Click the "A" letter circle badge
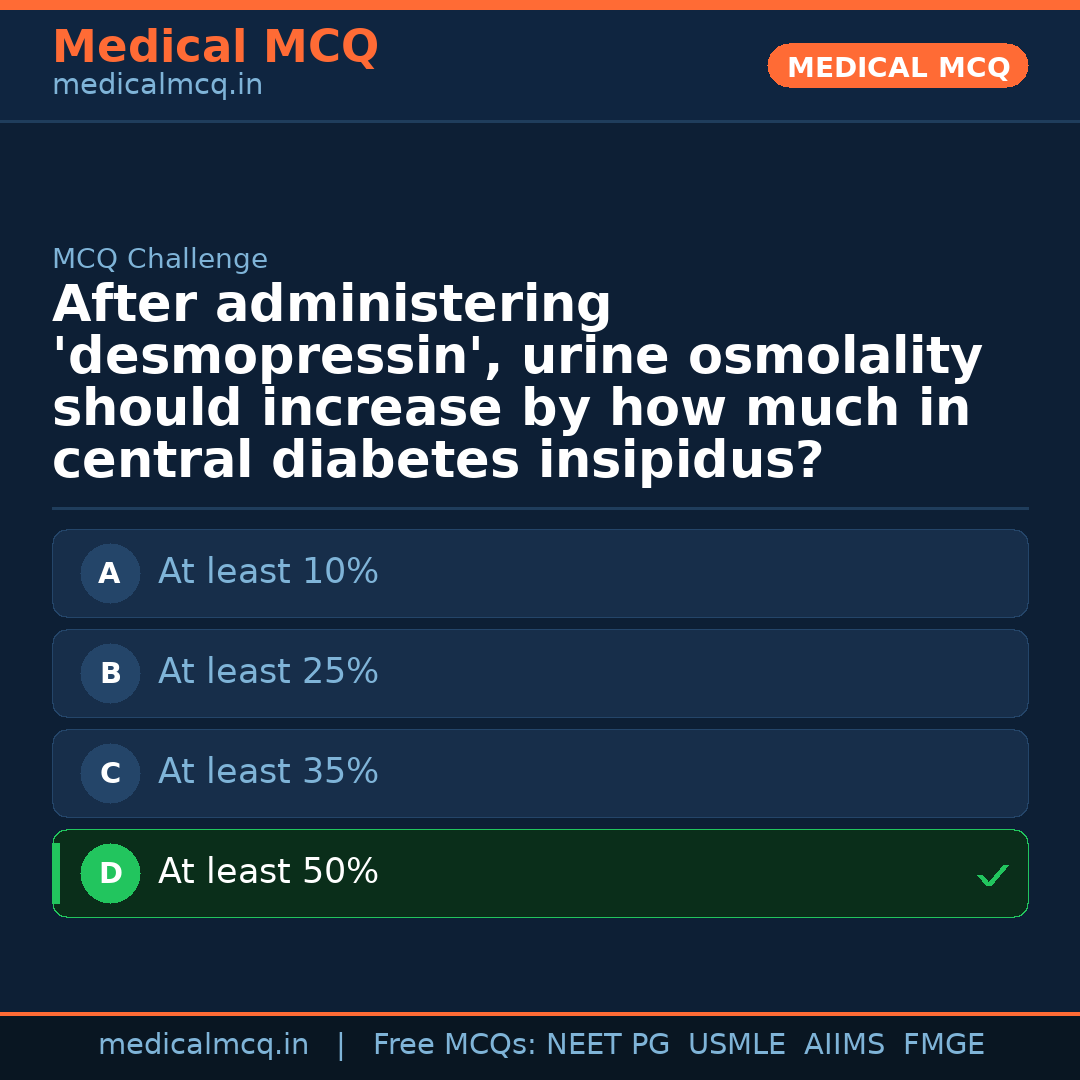 (x=110, y=573)
